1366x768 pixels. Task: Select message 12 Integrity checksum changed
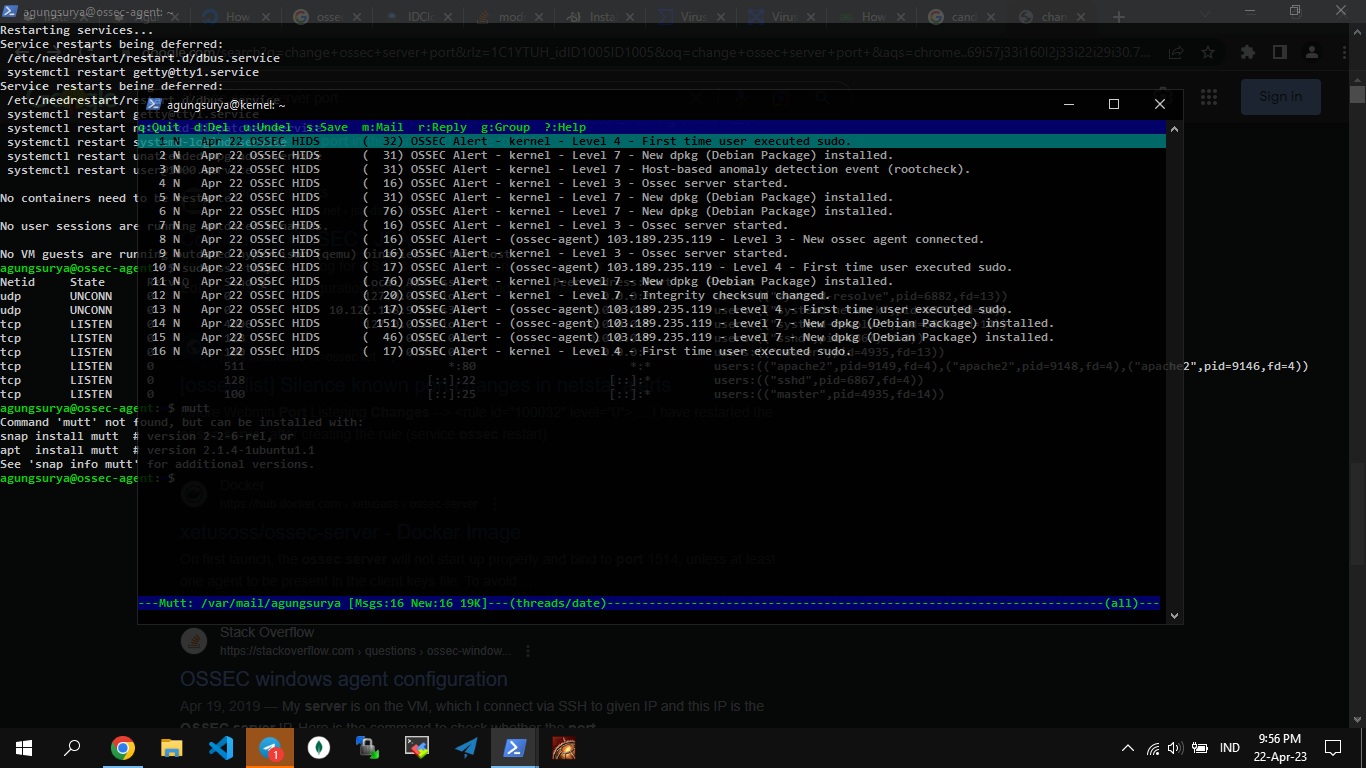tap(650, 295)
